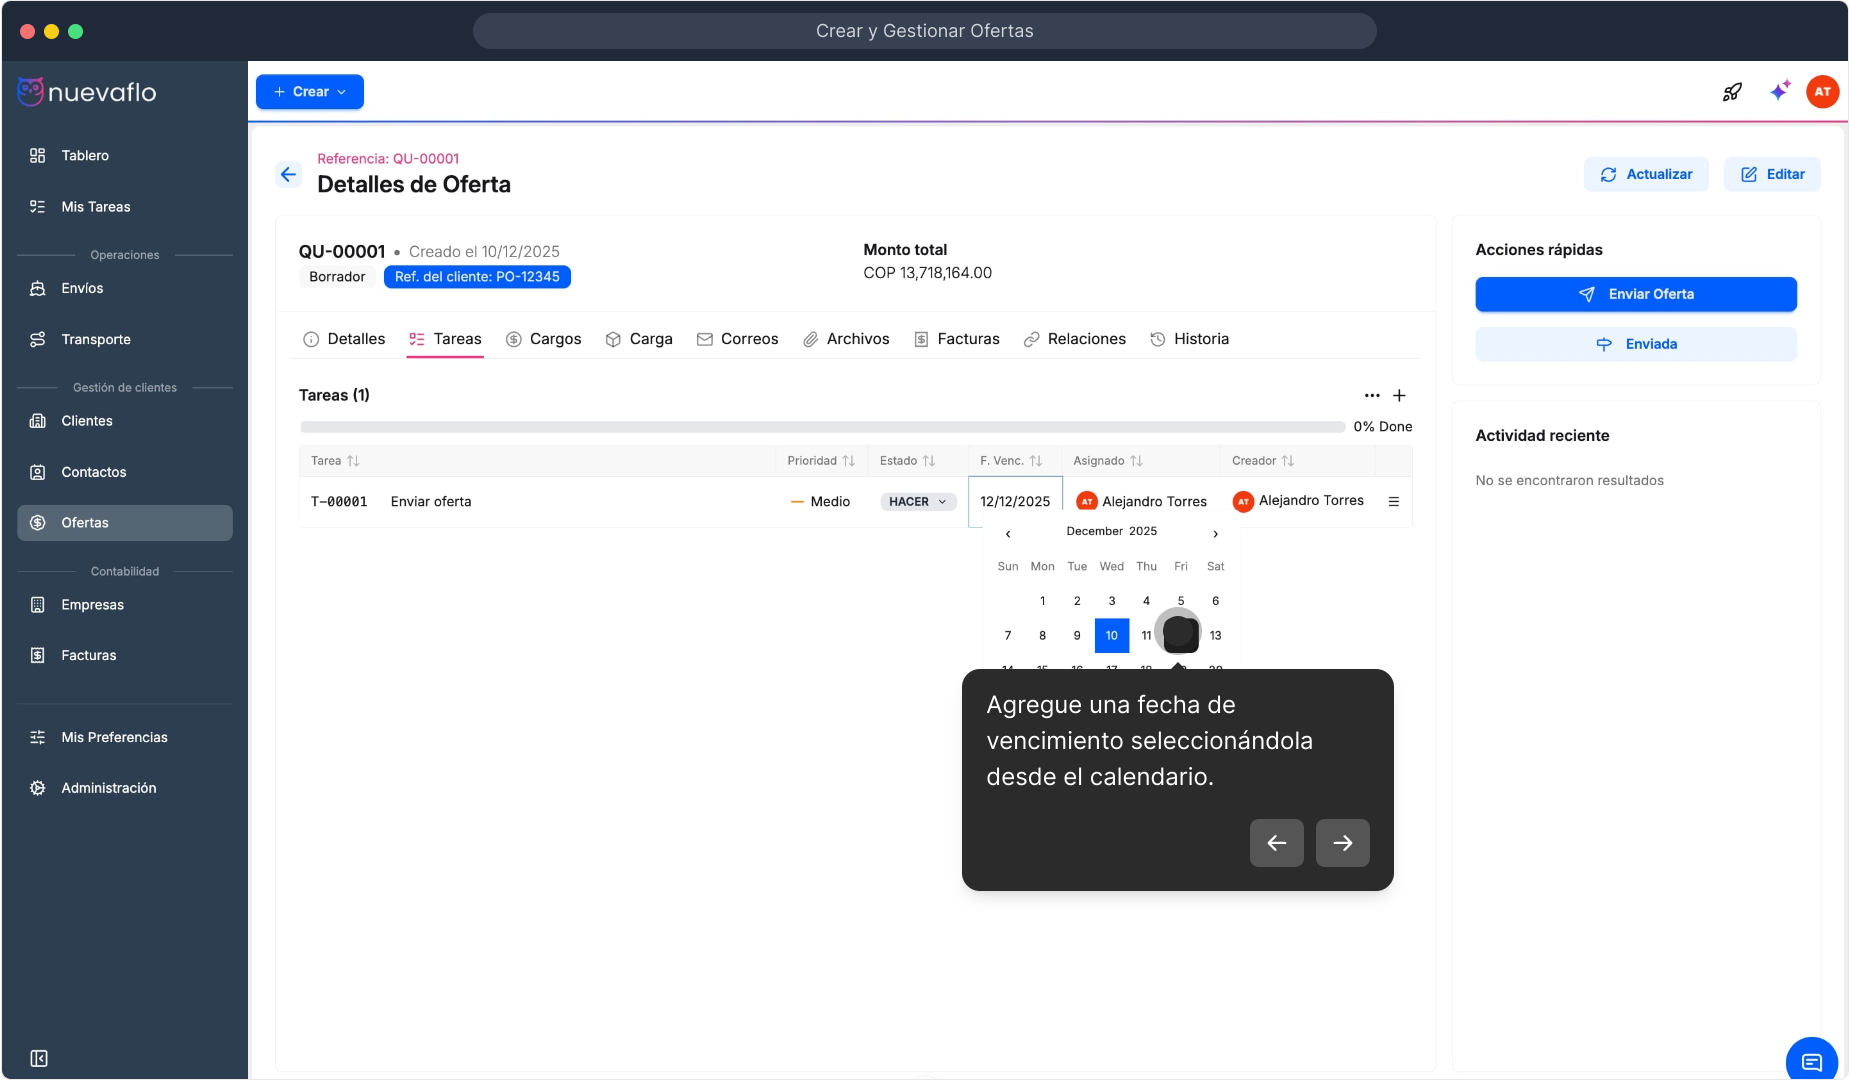Click the rocket icon in top bar

[1732, 92]
